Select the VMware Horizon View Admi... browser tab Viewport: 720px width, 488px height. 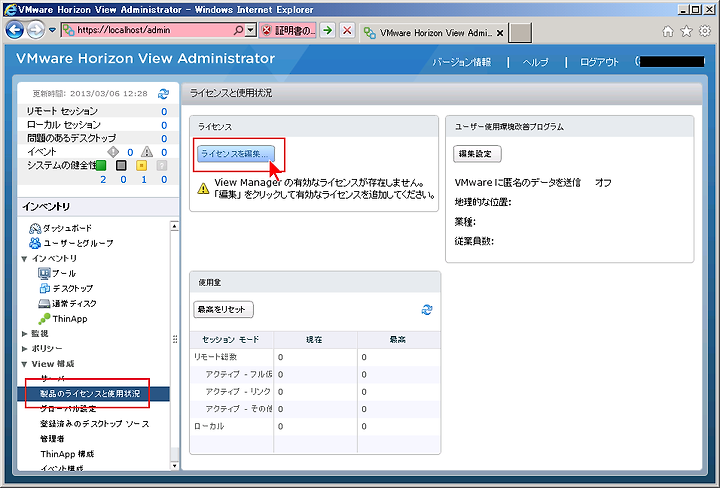click(428, 33)
